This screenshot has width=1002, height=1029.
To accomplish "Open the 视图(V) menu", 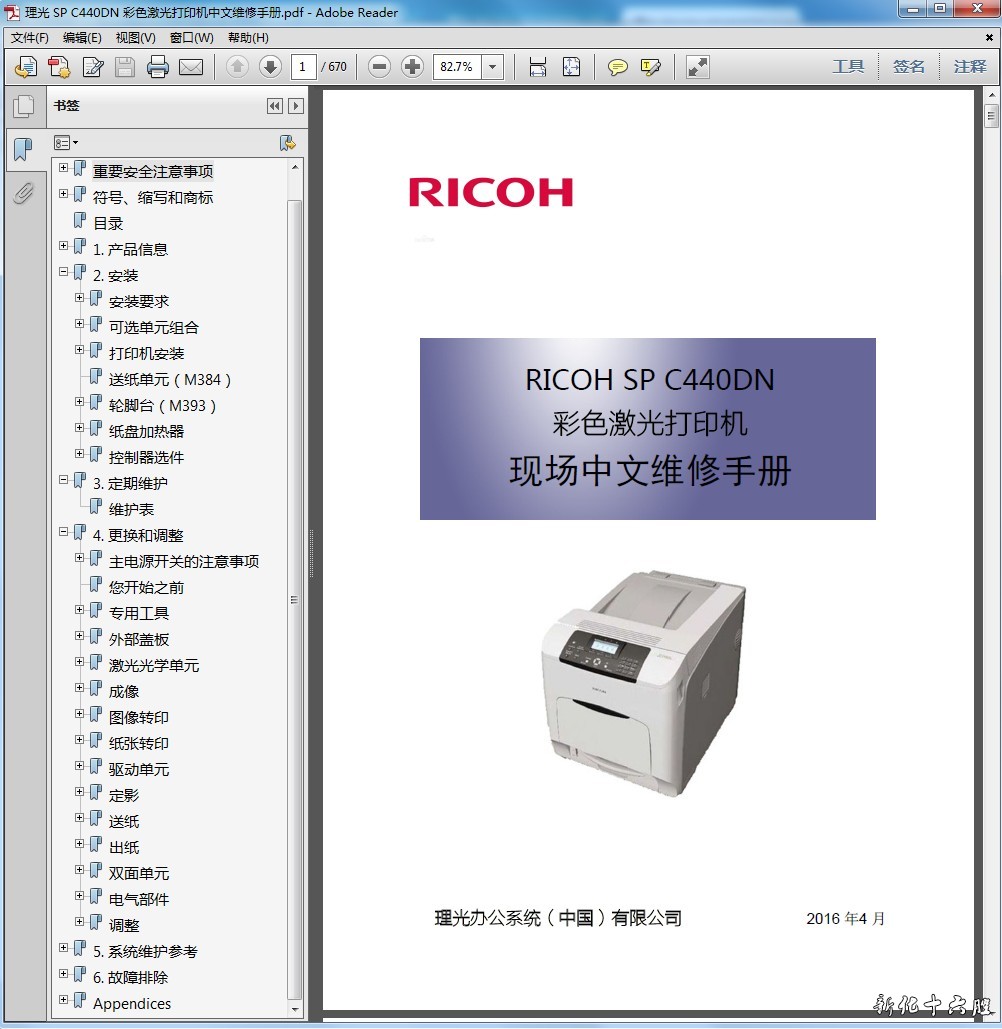I will pos(135,38).
